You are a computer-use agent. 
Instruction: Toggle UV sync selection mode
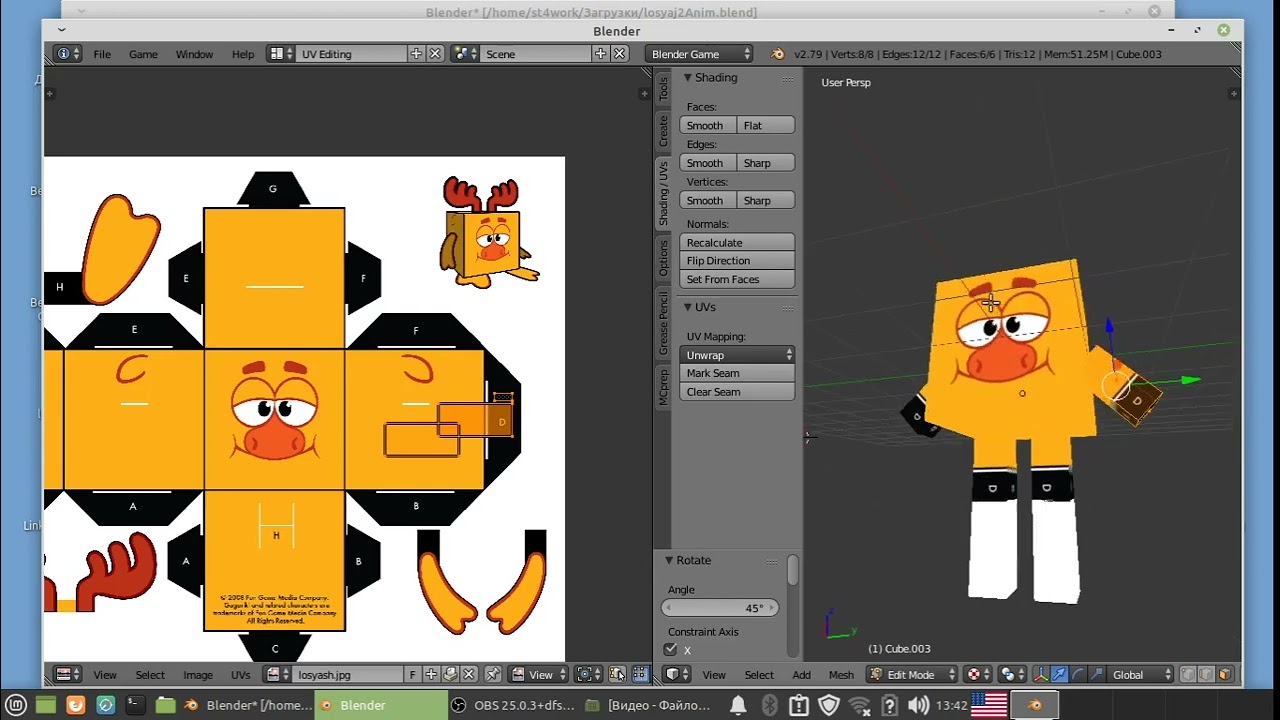617,675
